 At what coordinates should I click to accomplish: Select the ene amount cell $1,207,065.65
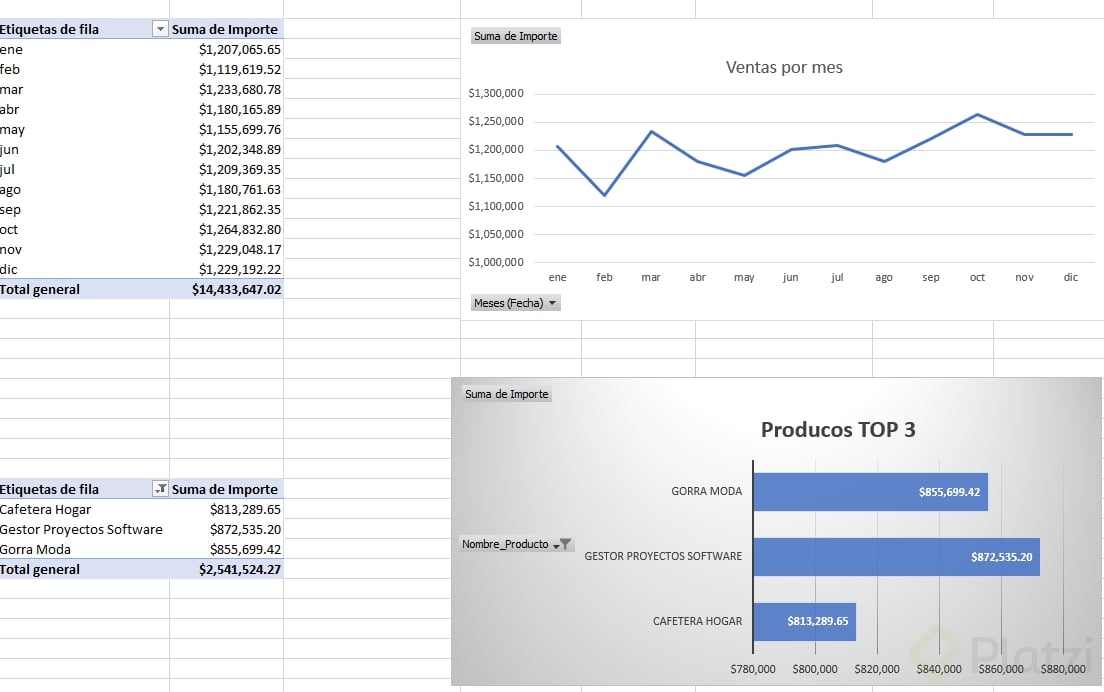240,49
